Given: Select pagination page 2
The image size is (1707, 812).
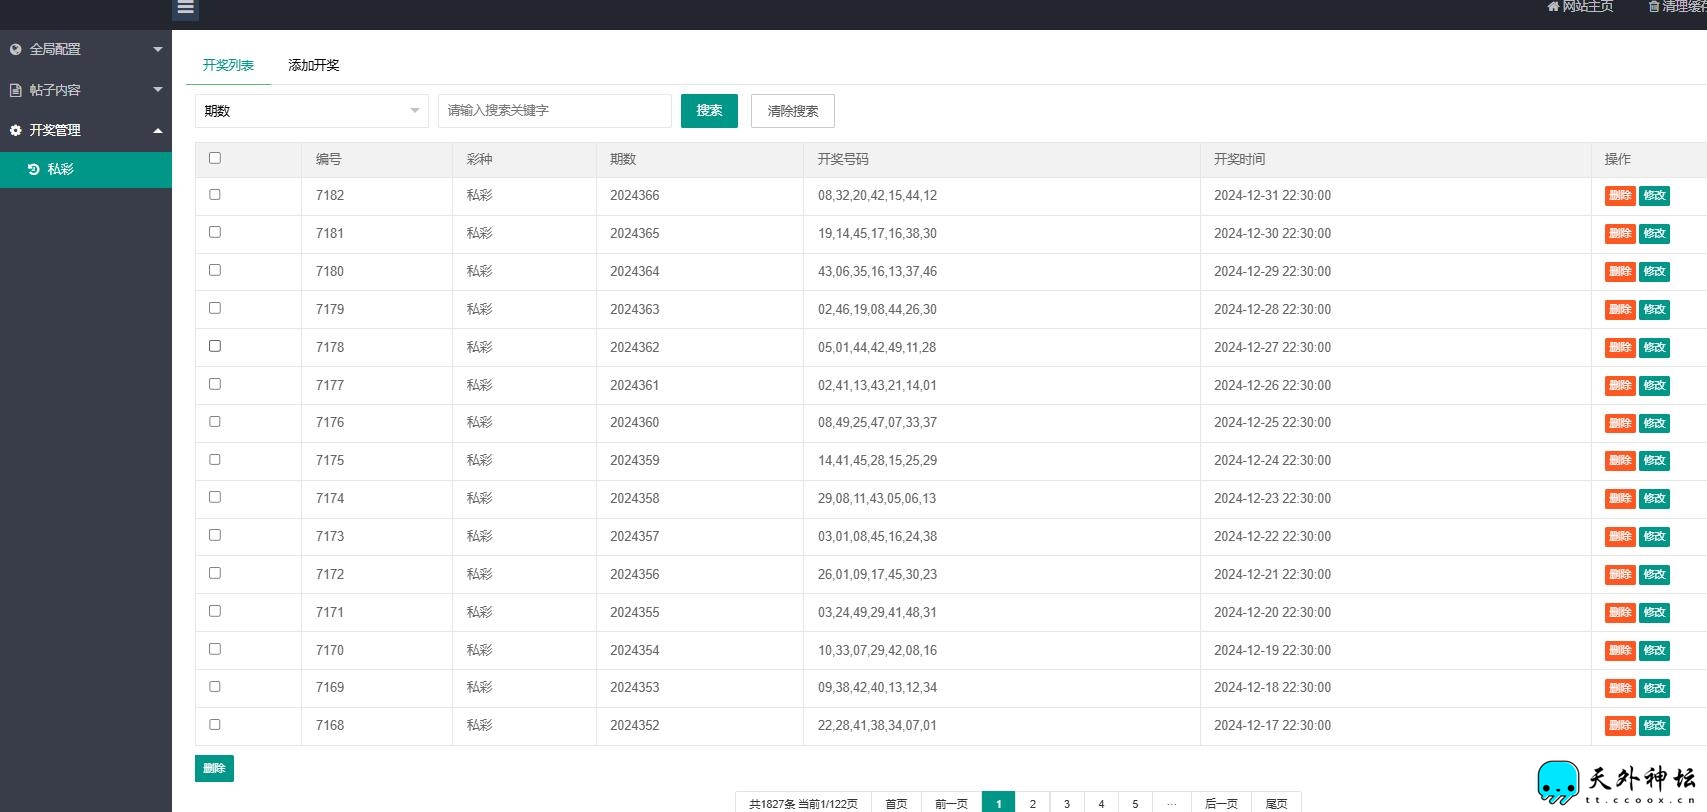Looking at the screenshot, I should [1033, 803].
